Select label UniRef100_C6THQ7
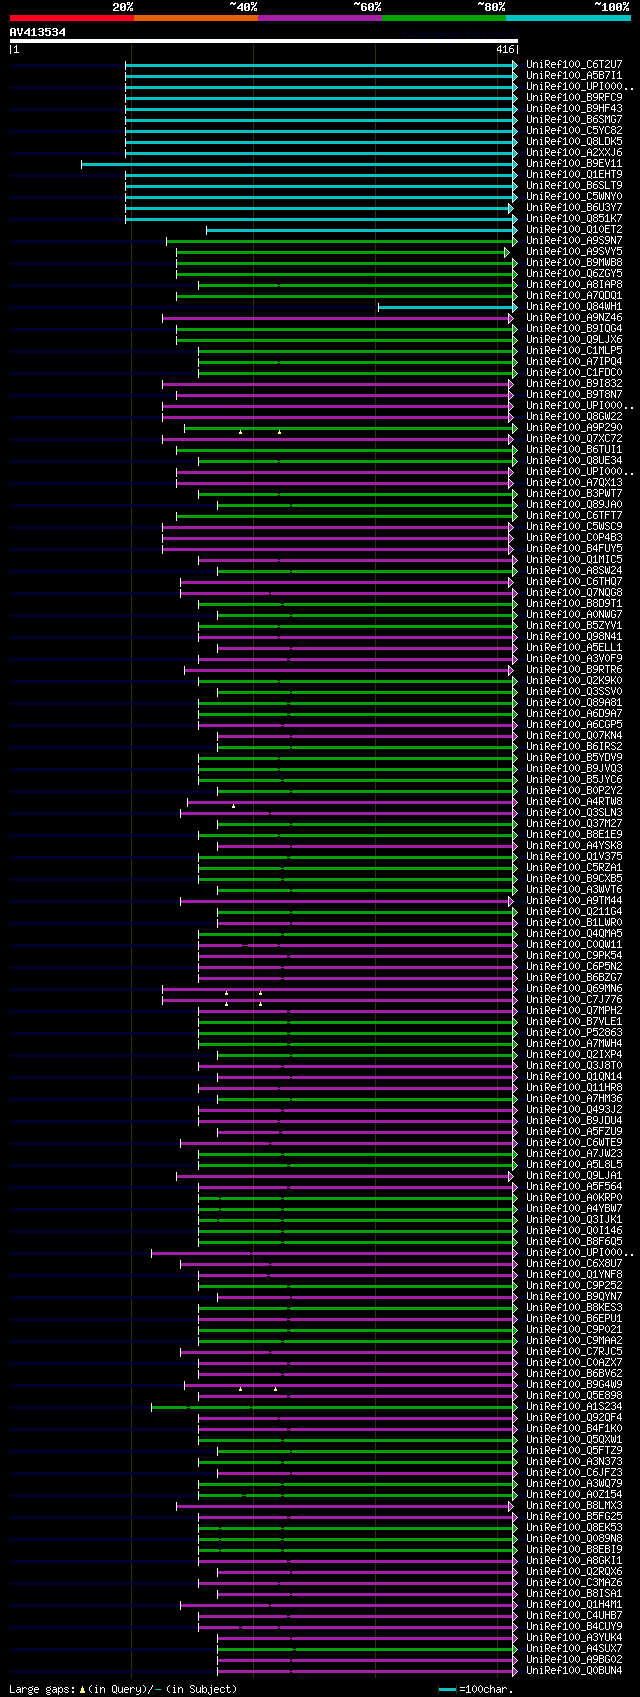 [x=574, y=581]
